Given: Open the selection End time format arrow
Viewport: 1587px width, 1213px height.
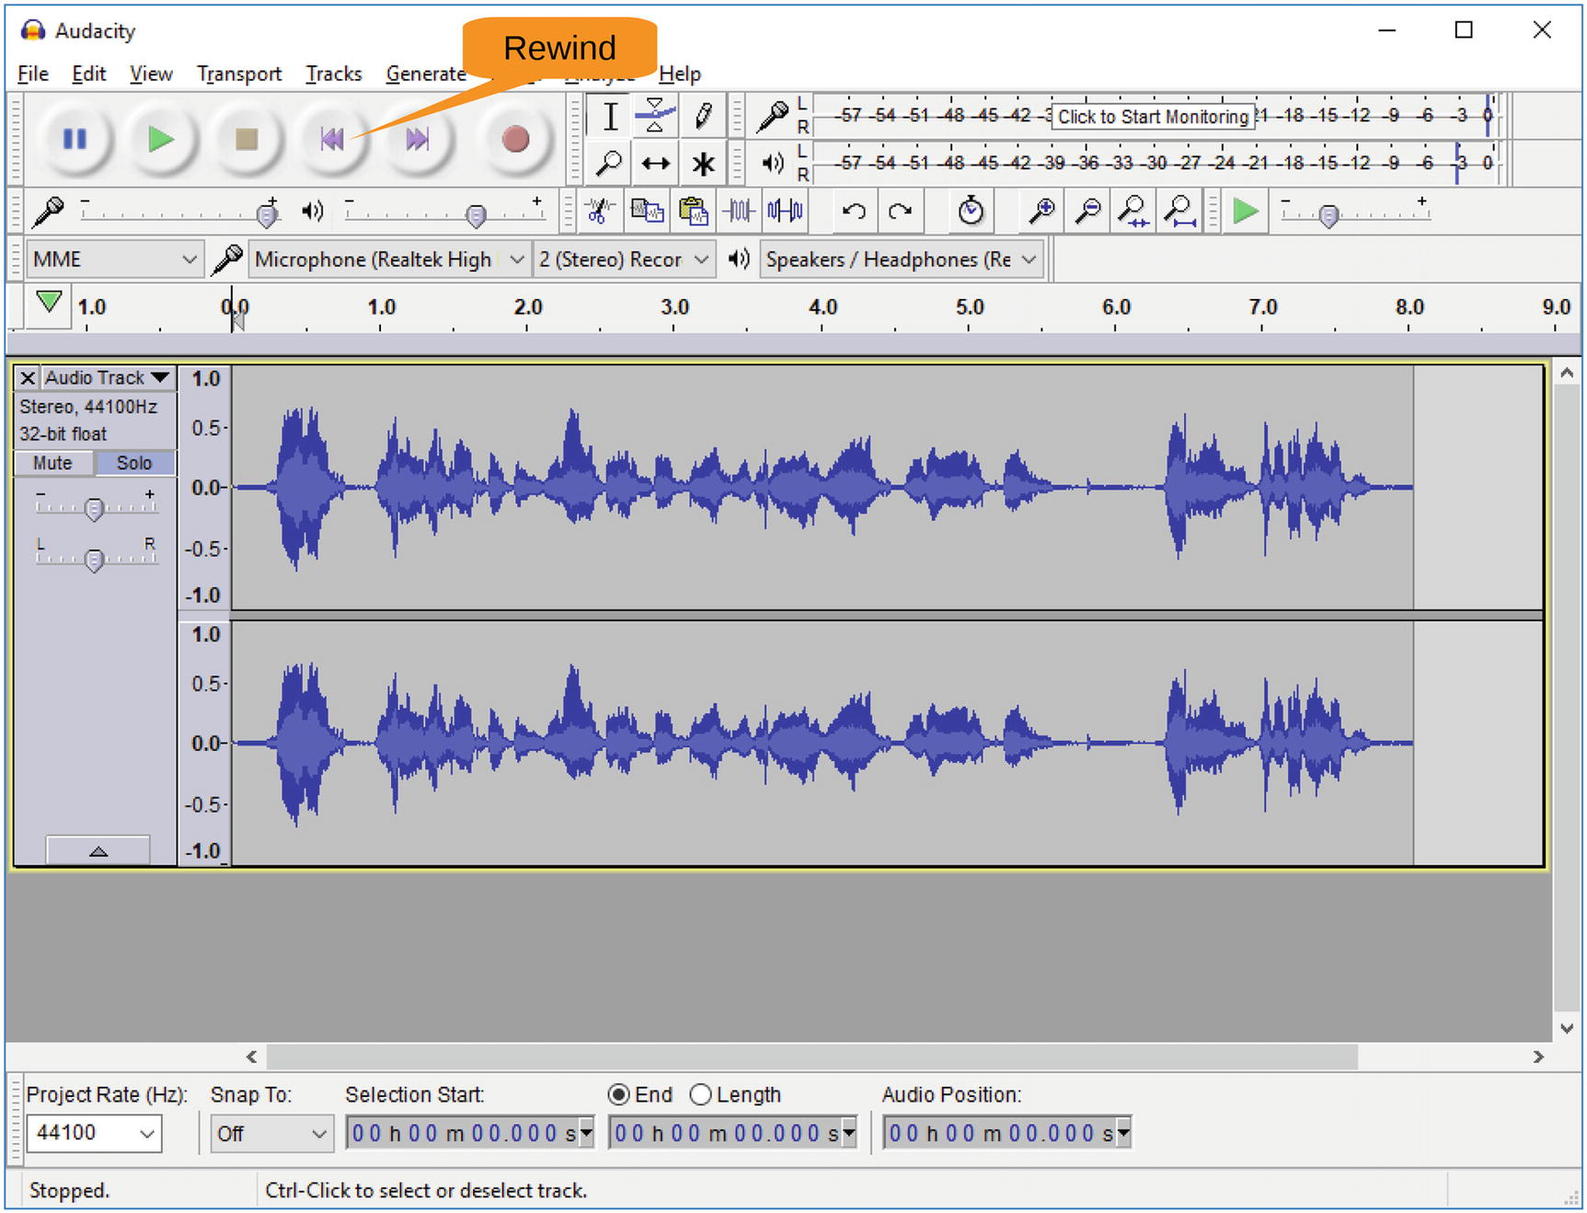Looking at the screenshot, I should (x=850, y=1133).
